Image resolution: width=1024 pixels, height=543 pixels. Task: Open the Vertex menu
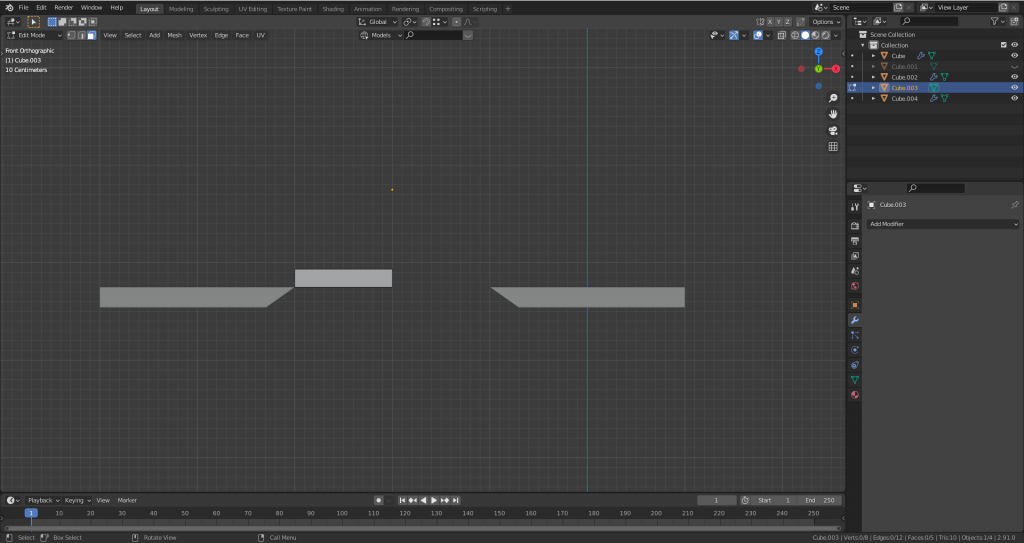click(x=198, y=35)
